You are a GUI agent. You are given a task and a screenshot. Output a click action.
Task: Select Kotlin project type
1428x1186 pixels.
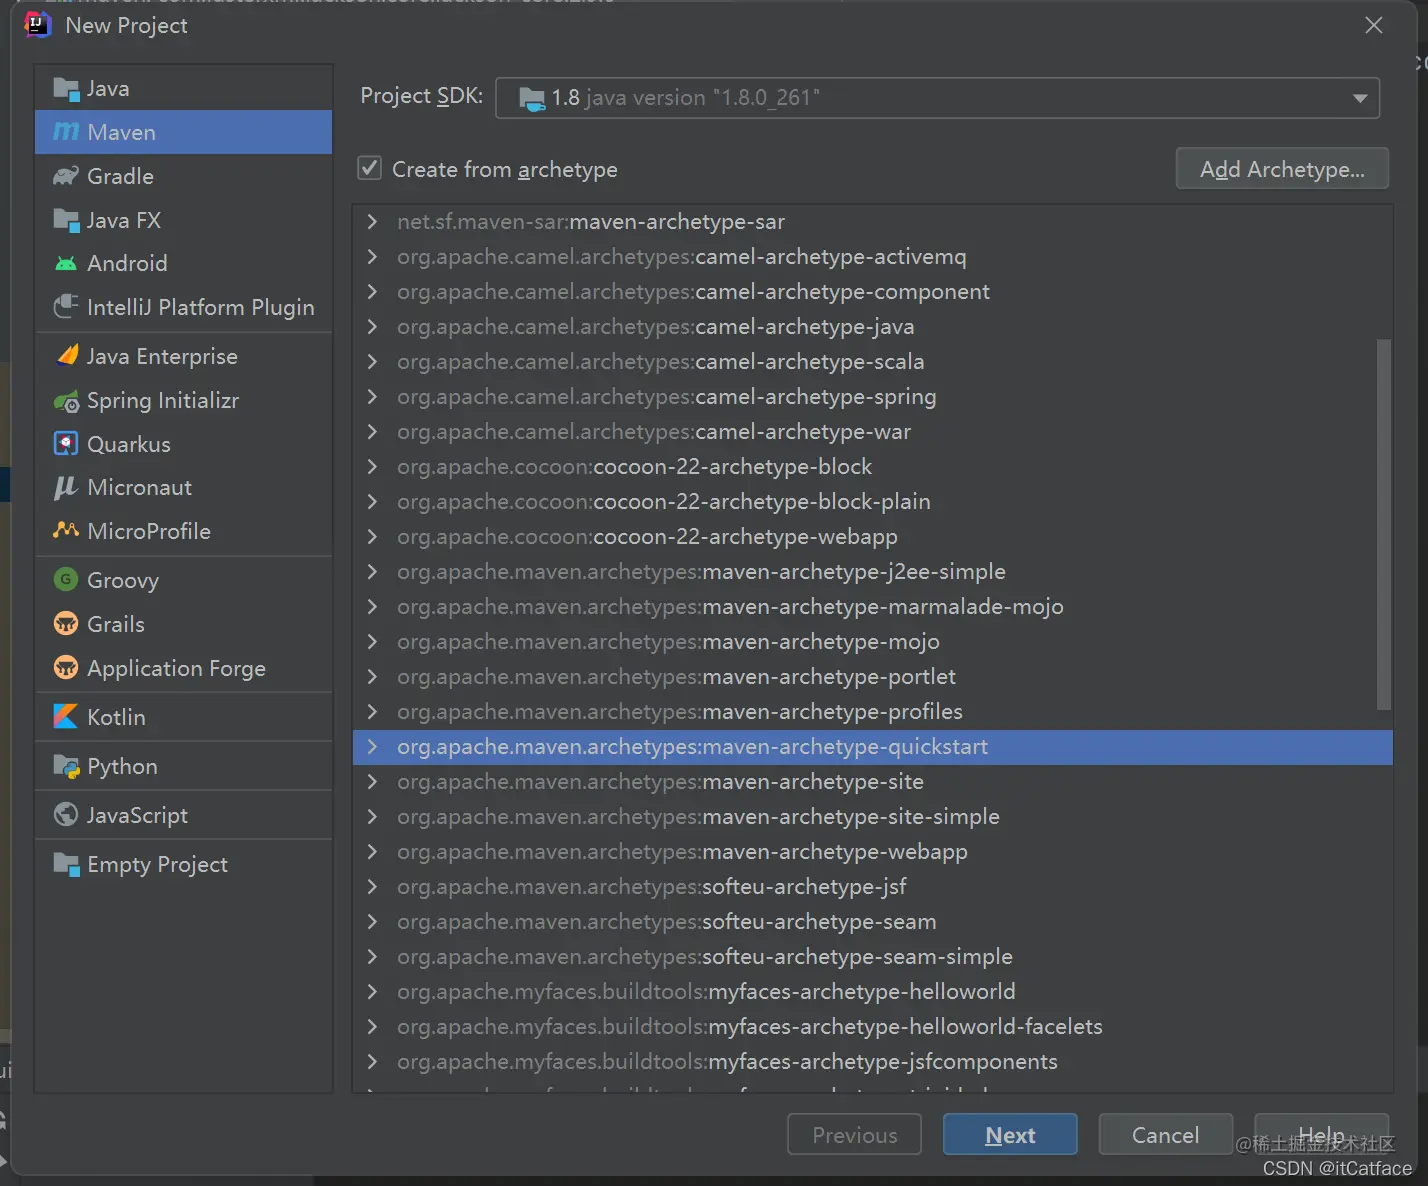[183, 717]
